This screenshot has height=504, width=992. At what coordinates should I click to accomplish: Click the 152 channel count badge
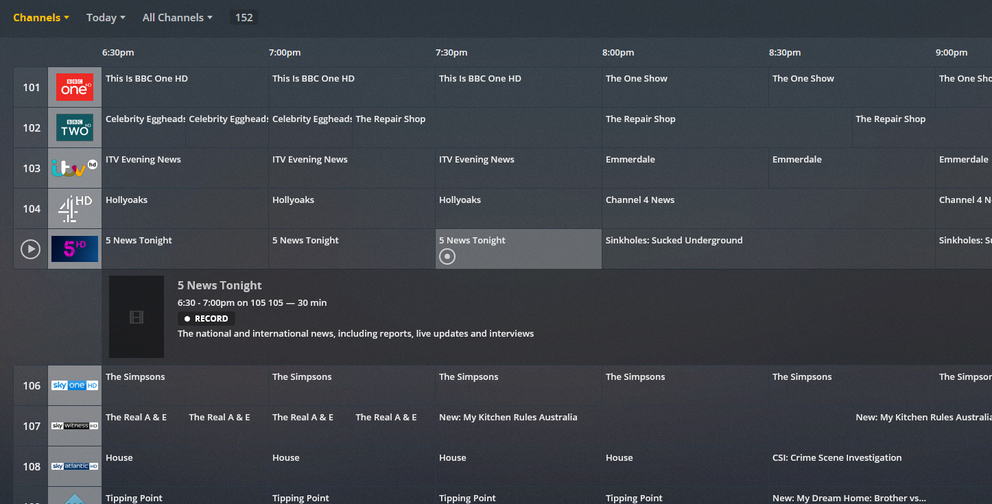(x=244, y=18)
